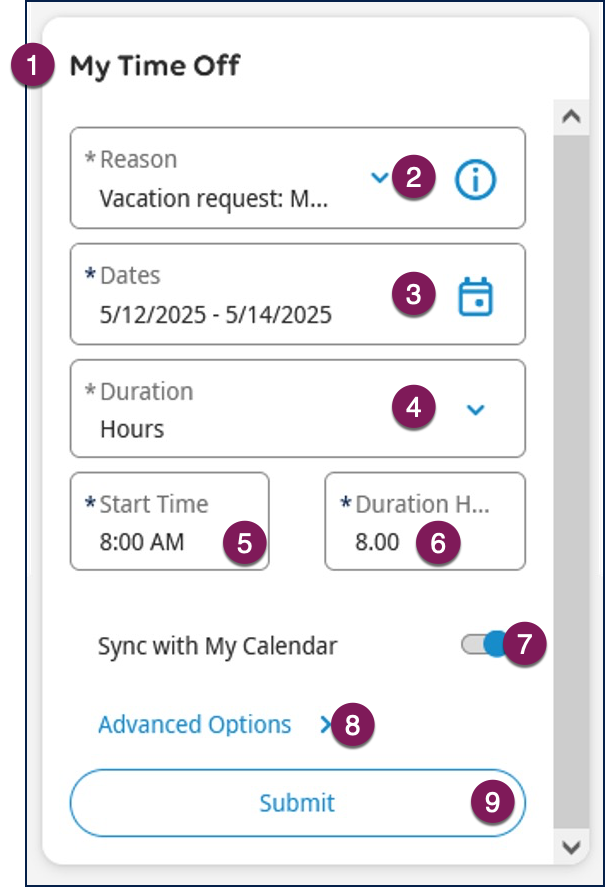Screen dimensions: 605x887
Task: Open the calendar picker icon for Dates
Action: (475, 297)
